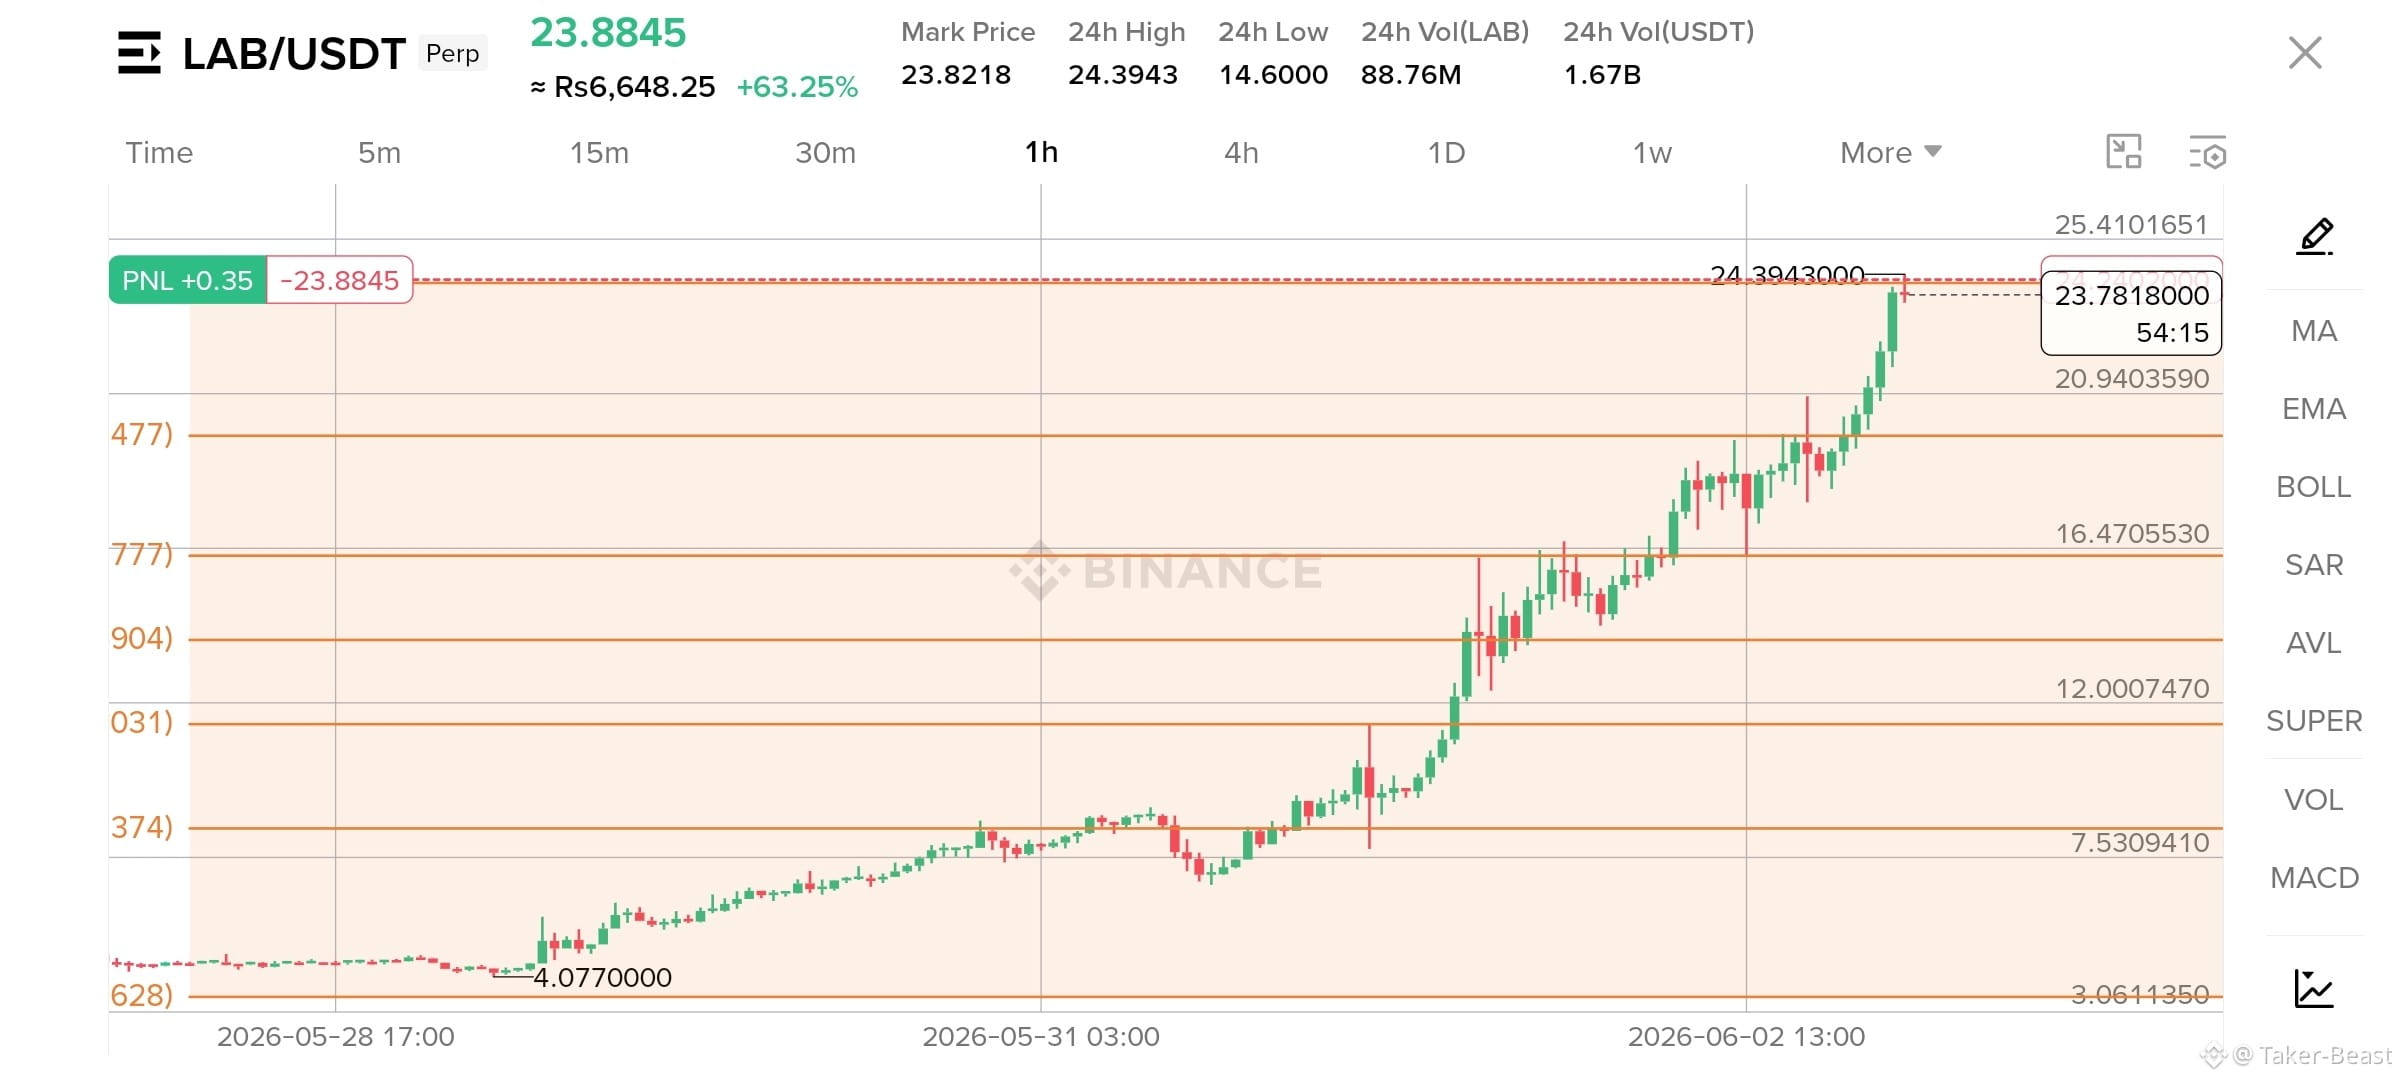Click the 24h High value 24.3943
This screenshot has height=1080, width=2400.
click(x=1123, y=75)
